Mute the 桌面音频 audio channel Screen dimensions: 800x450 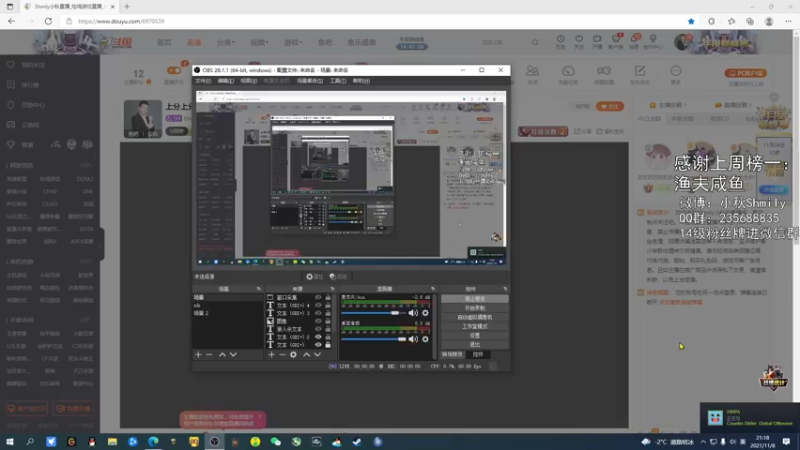coord(413,339)
